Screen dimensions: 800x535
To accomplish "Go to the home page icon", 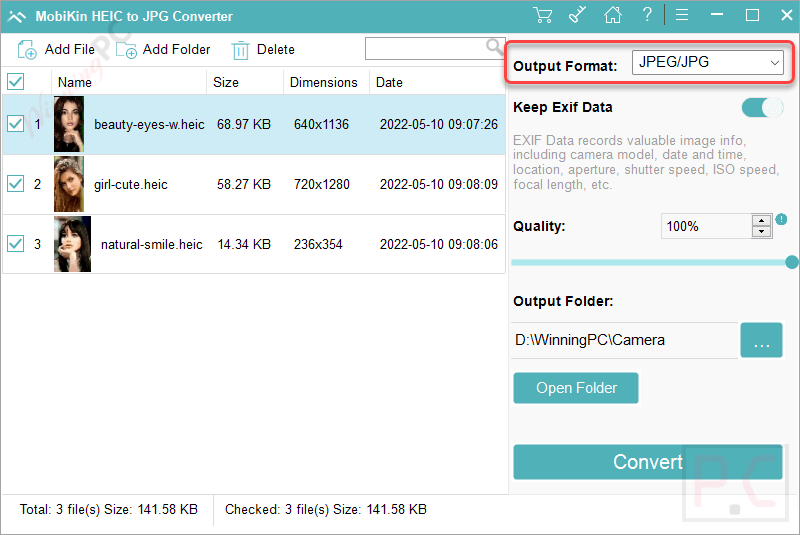I will (x=613, y=15).
